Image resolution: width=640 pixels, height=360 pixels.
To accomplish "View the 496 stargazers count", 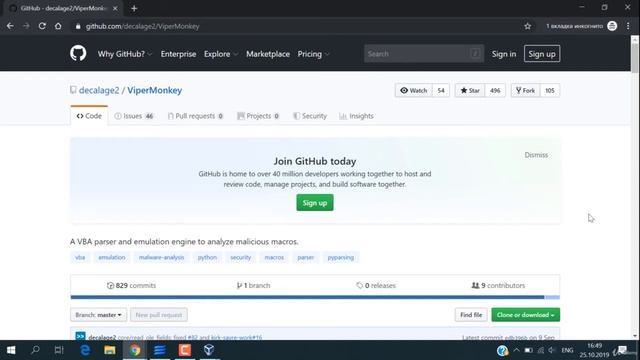I will pos(495,90).
